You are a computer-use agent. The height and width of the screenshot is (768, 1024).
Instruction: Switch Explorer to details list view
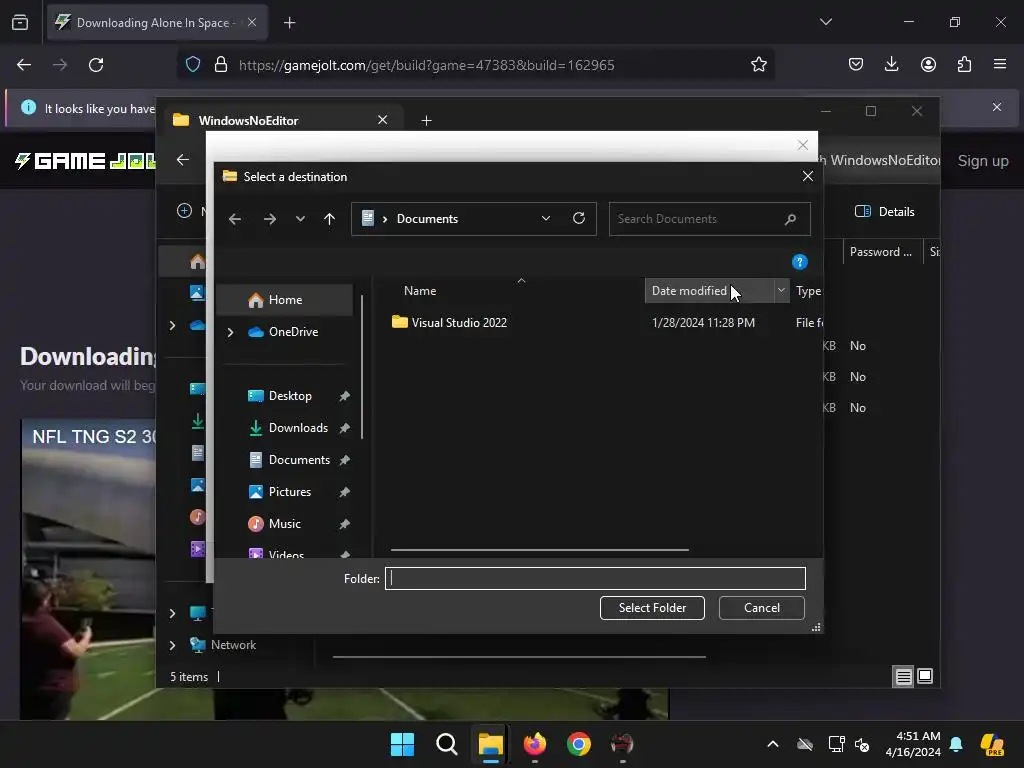pos(903,677)
